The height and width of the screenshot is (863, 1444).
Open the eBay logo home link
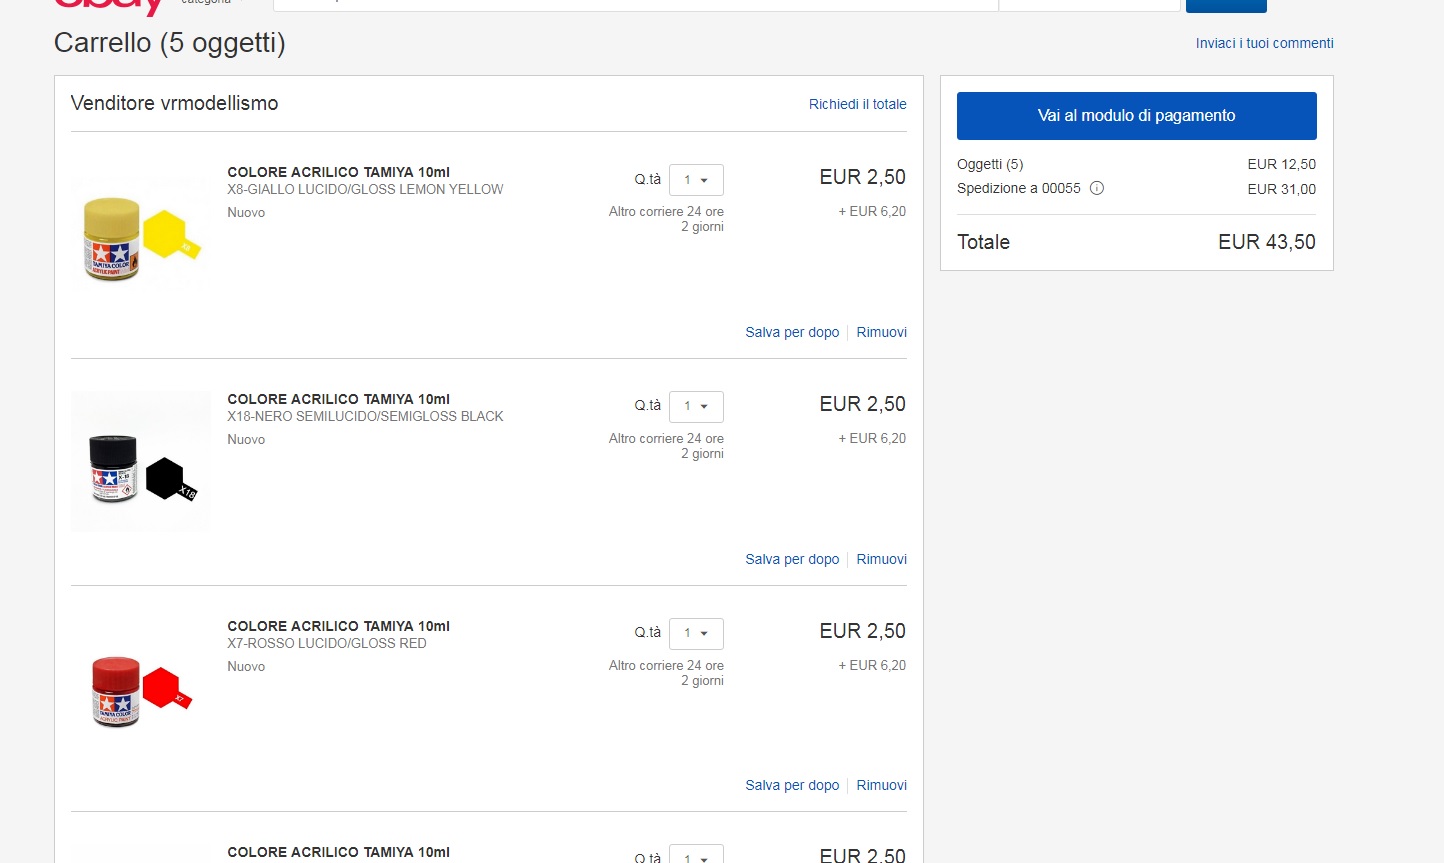(109, 7)
